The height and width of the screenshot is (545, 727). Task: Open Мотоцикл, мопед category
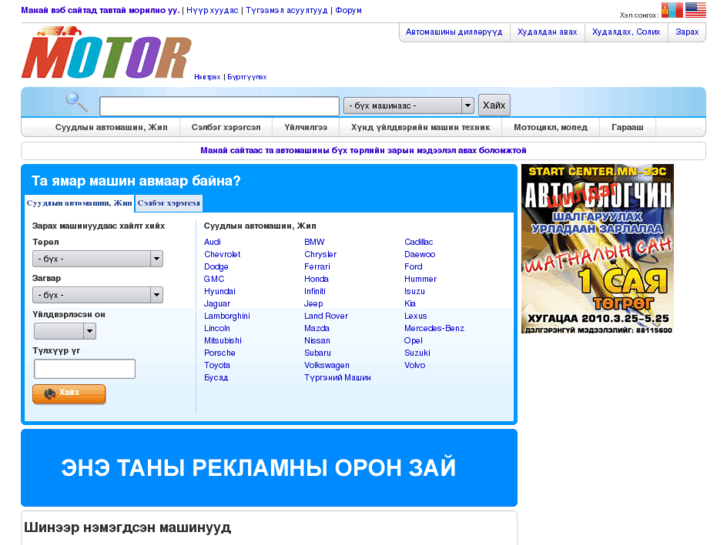550,127
